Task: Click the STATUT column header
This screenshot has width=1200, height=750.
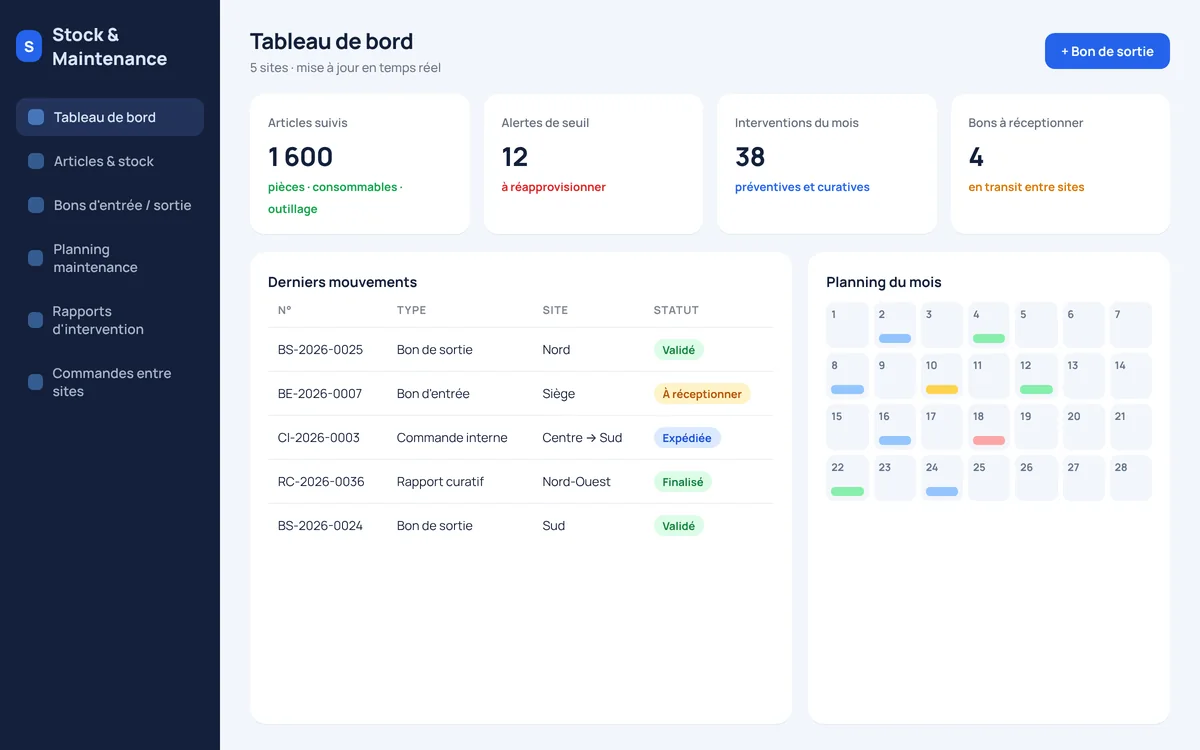Action: [676, 310]
